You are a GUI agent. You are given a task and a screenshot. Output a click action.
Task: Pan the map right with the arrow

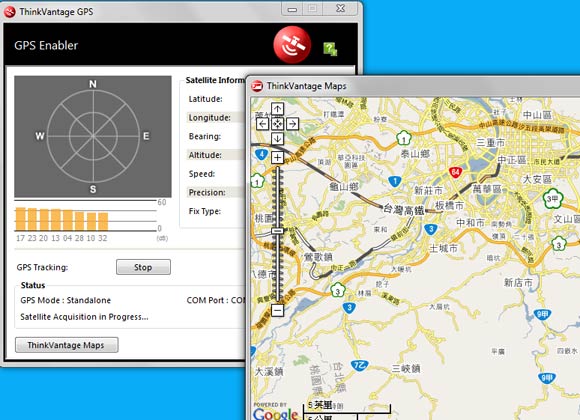click(292, 124)
